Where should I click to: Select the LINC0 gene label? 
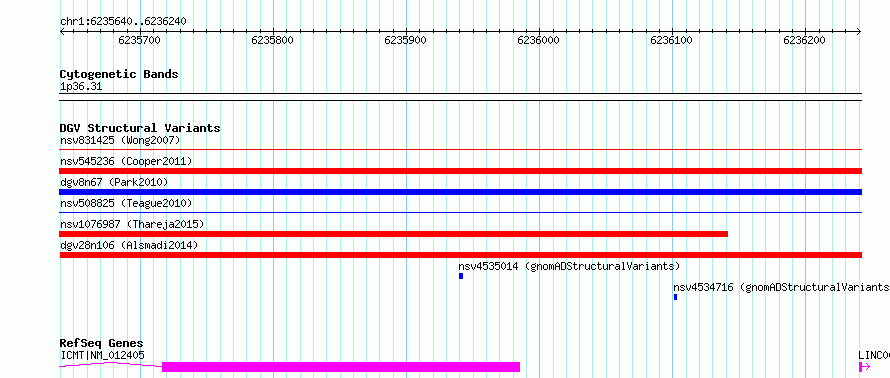click(874, 355)
